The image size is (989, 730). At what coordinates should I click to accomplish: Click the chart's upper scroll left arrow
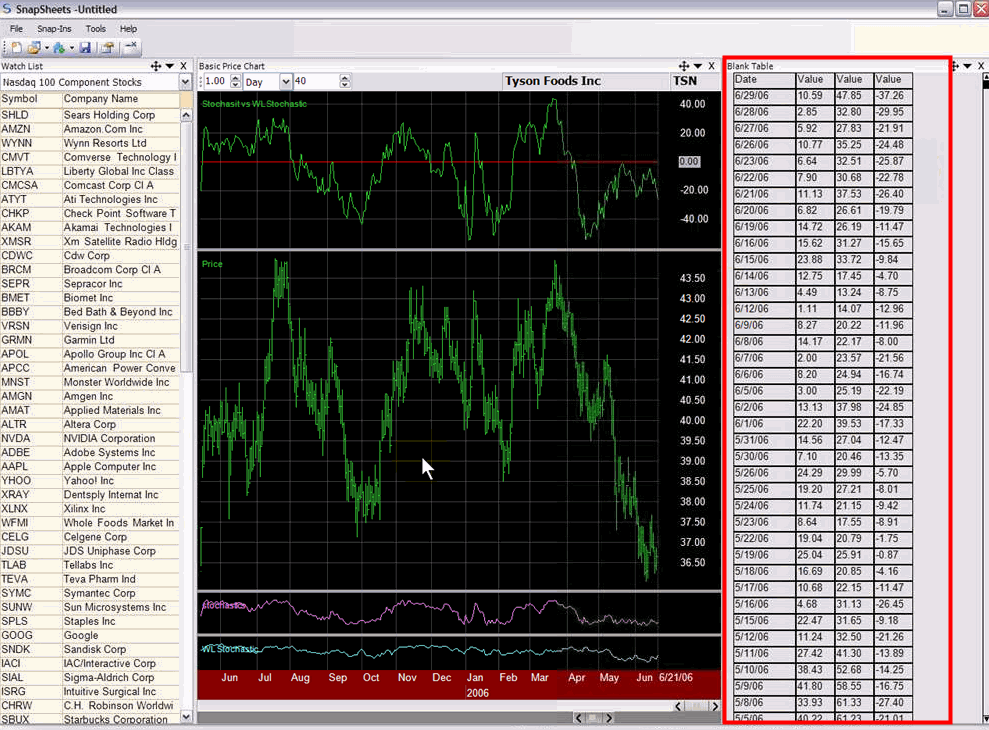coord(678,706)
